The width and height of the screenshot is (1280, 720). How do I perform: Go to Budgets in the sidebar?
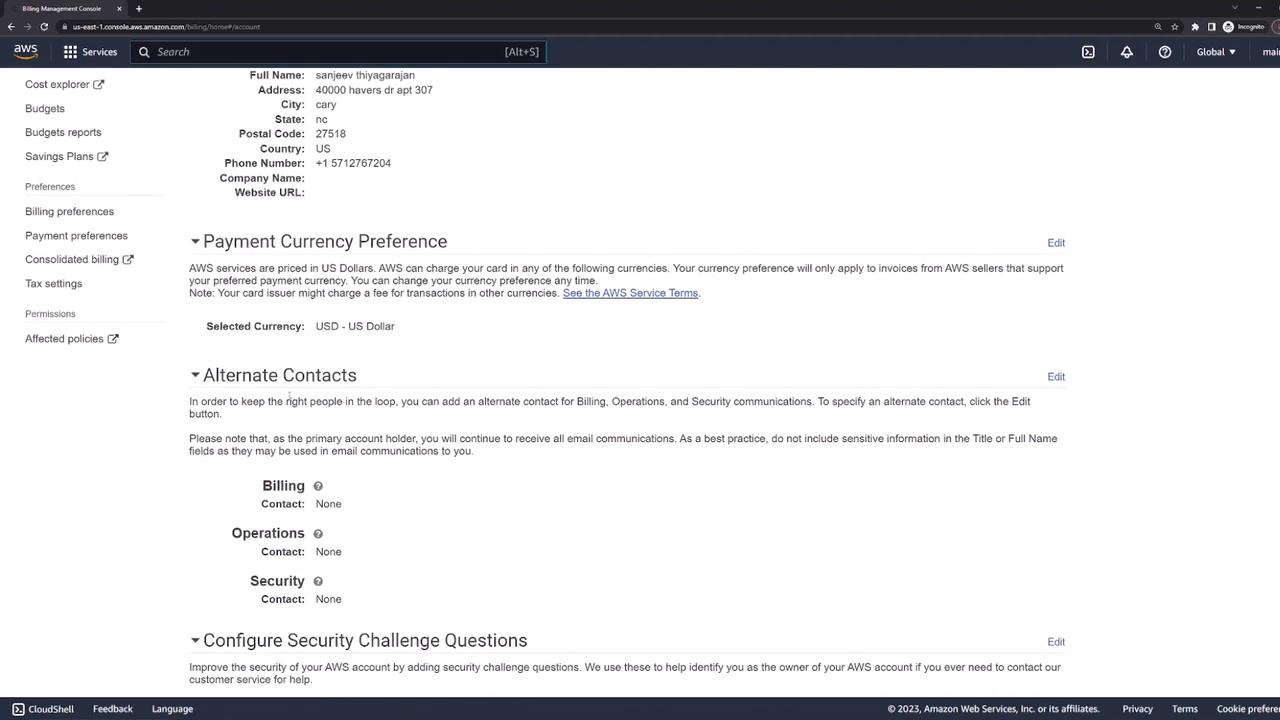45,109
